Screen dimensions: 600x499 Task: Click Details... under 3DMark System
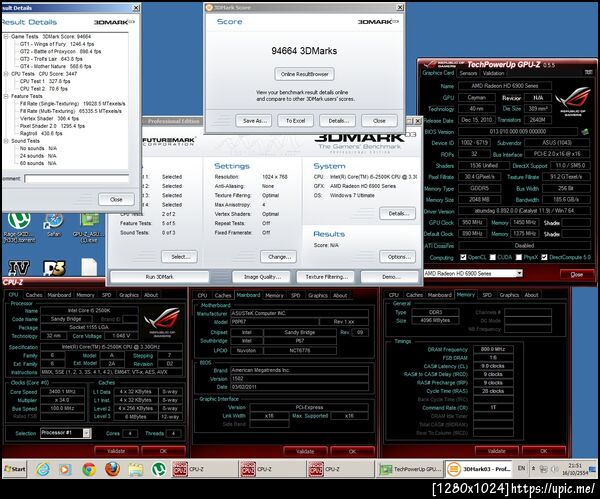click(398, 214)
